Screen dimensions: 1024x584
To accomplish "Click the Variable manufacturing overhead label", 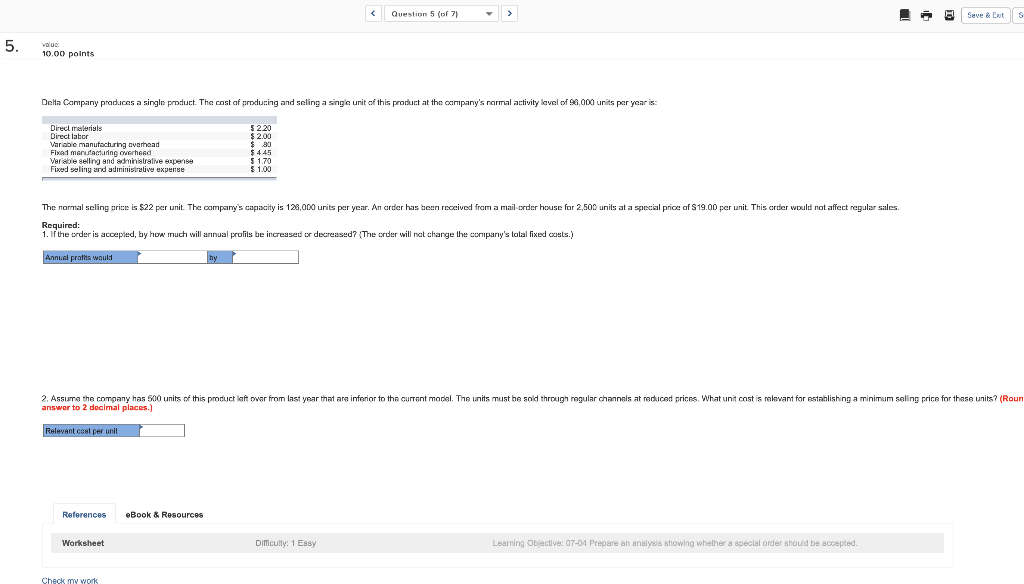I will 104,144.
